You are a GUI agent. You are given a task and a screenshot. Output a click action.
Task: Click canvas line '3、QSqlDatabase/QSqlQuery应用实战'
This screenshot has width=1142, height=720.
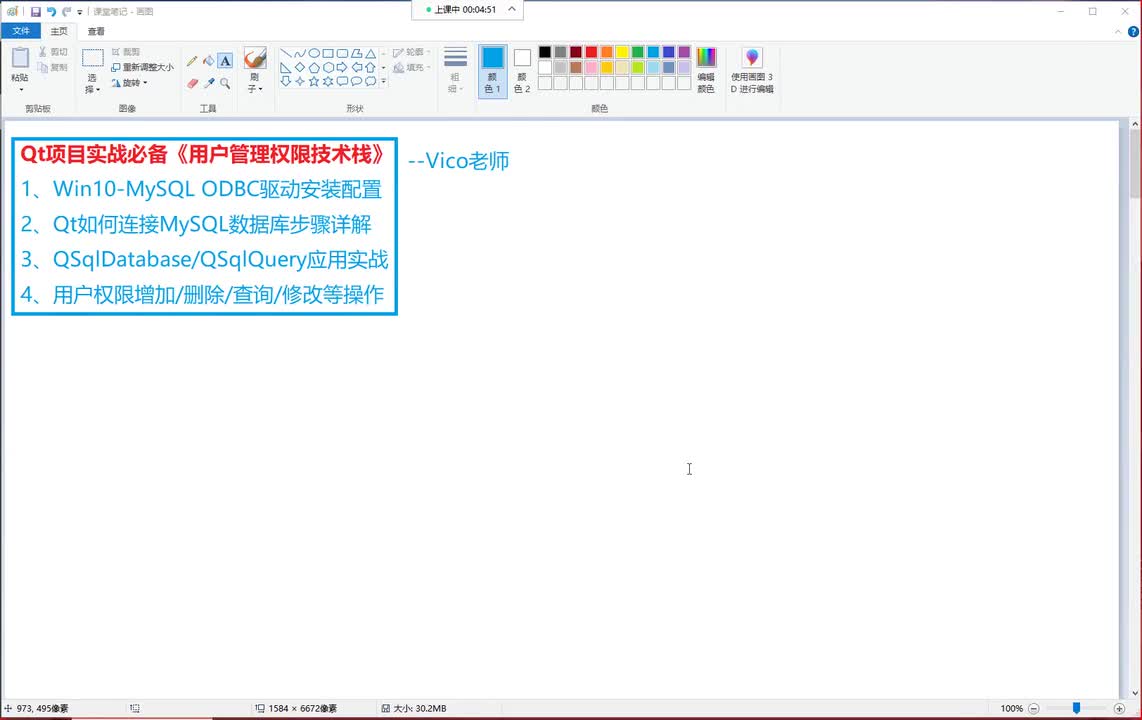pos(205,259)
